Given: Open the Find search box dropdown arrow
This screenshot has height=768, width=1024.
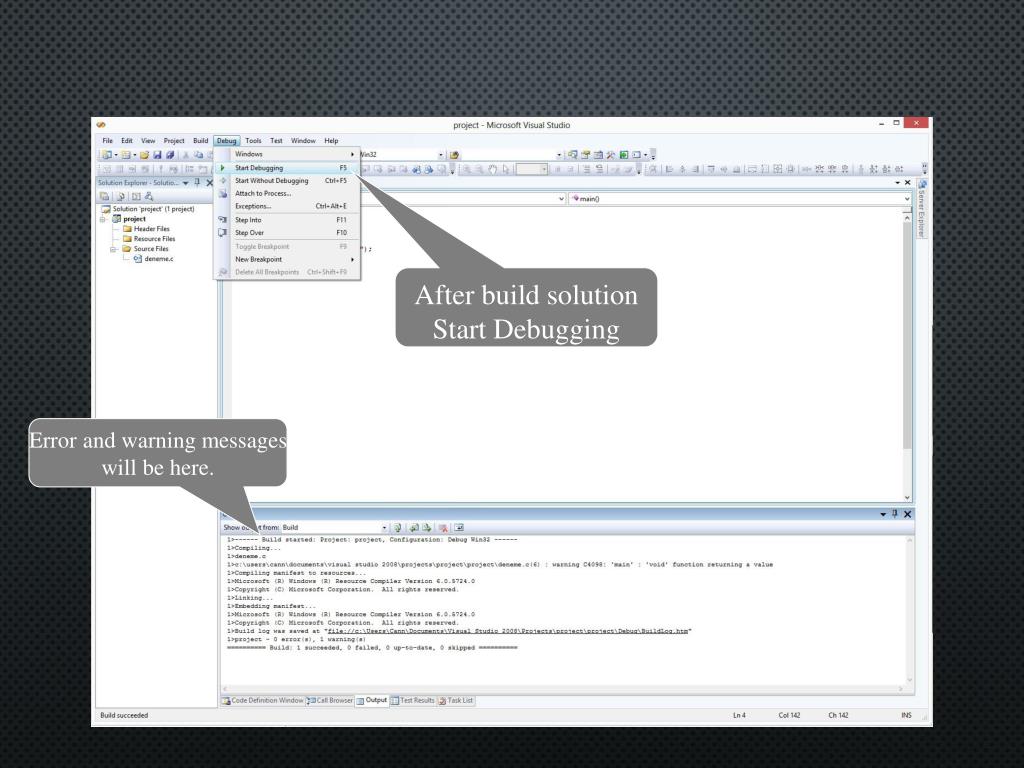Looking at the screenshot, I should click(x=558, y=155).
